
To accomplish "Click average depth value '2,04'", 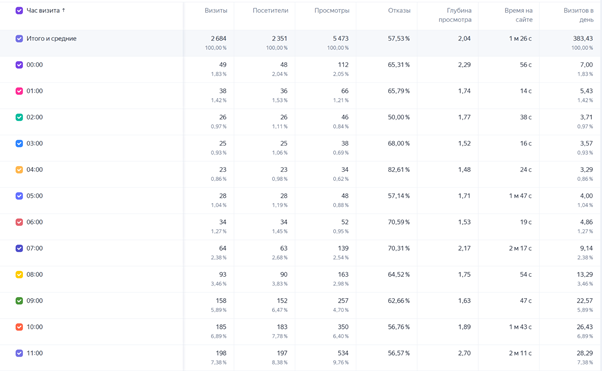I will [464, 38].
